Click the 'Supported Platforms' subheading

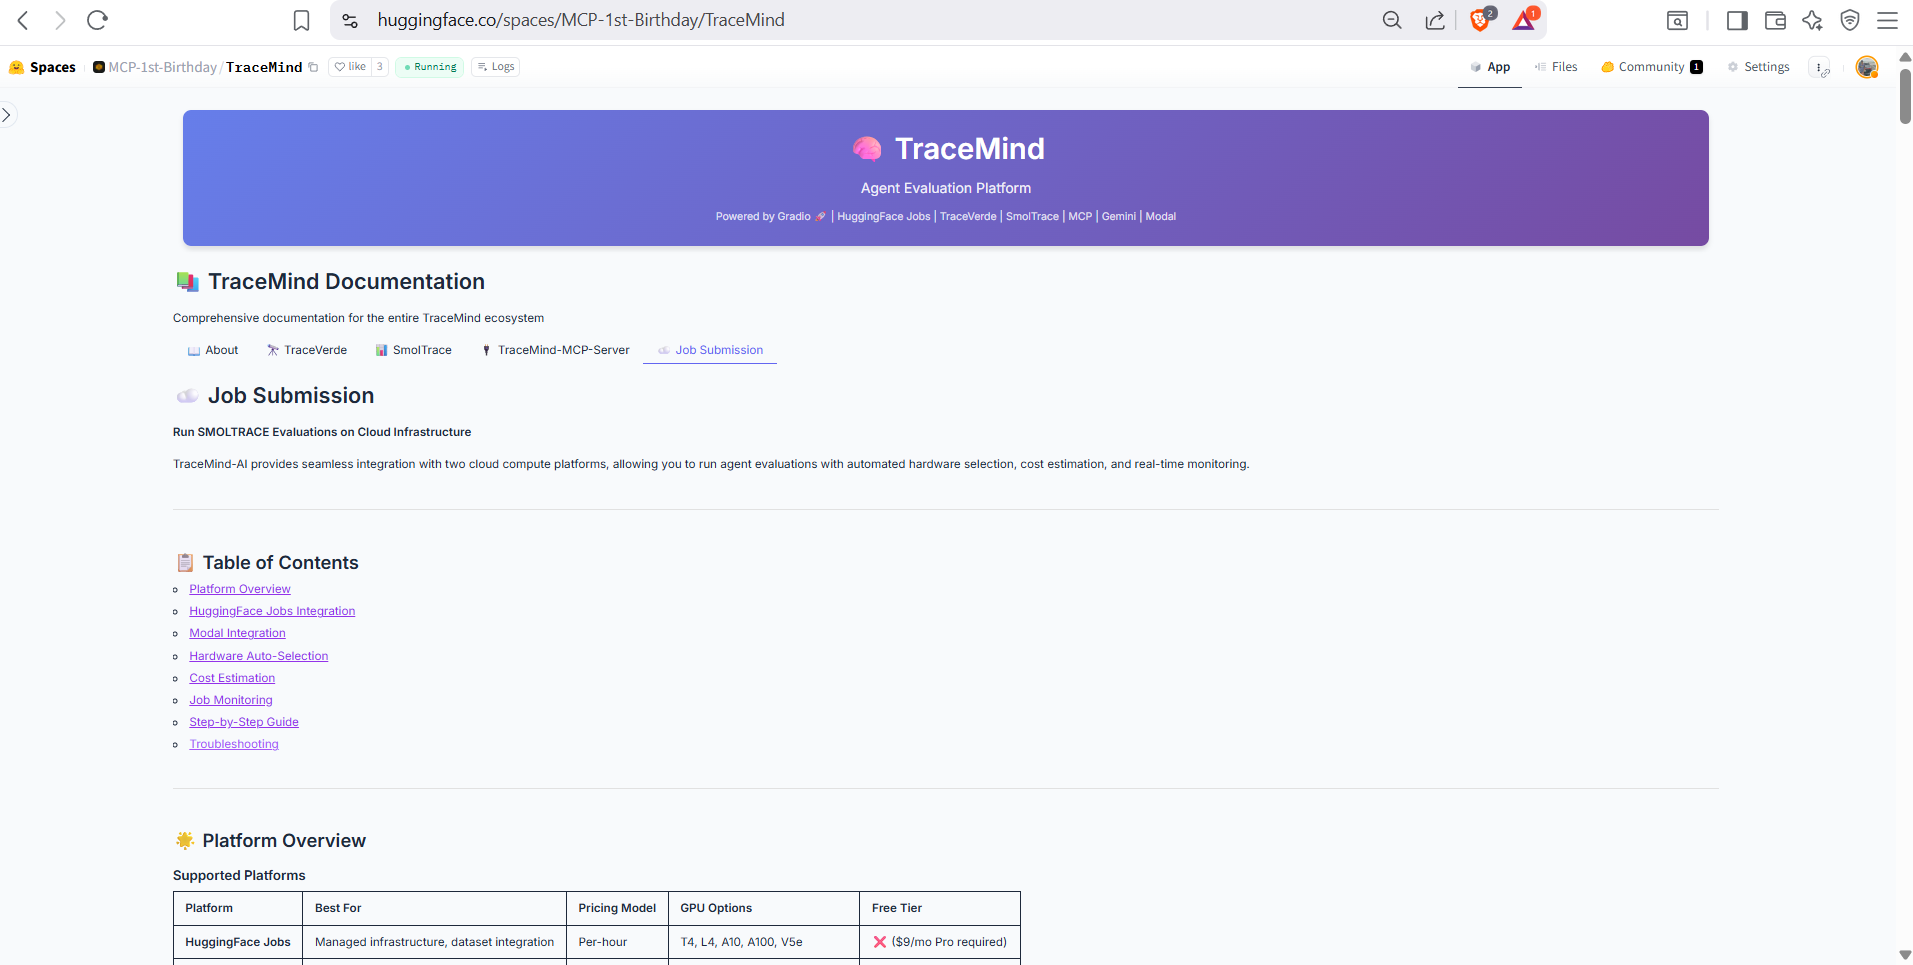pos(239,875)
